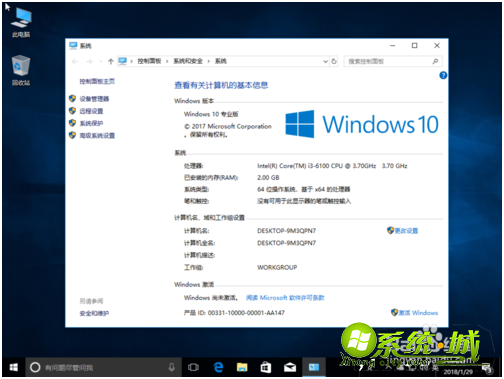Click the taskbar clock showing 2018/1/29
The height and width of the screenshot is (379, 504).
(x=458, y=371)
